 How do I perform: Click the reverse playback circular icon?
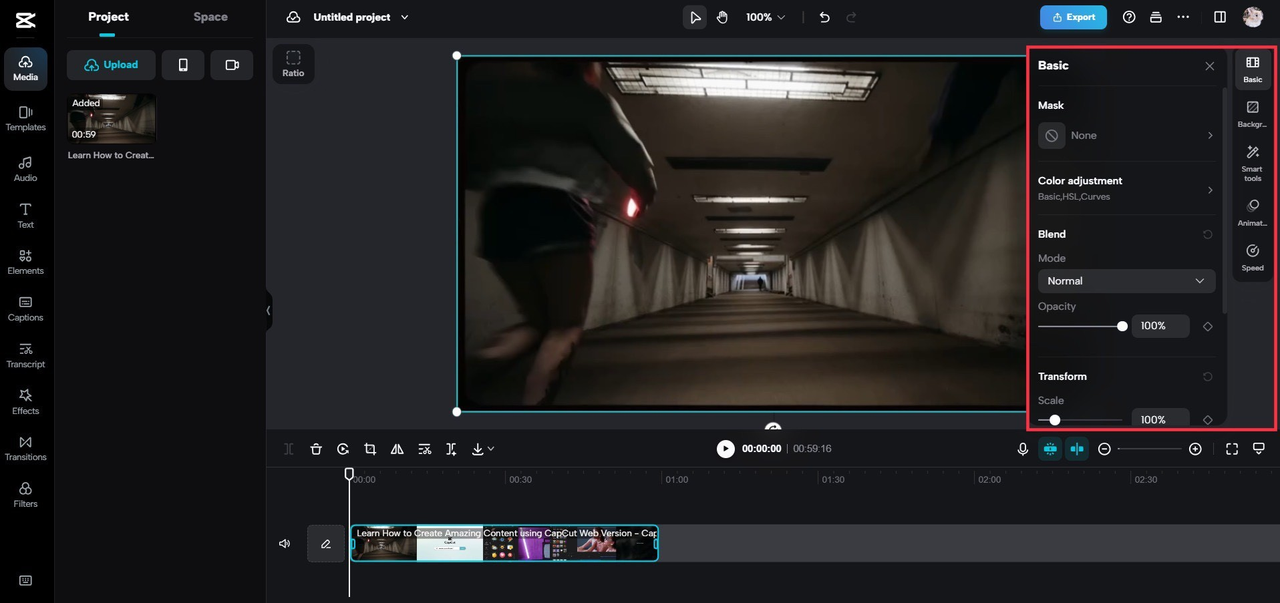point(343,449)
